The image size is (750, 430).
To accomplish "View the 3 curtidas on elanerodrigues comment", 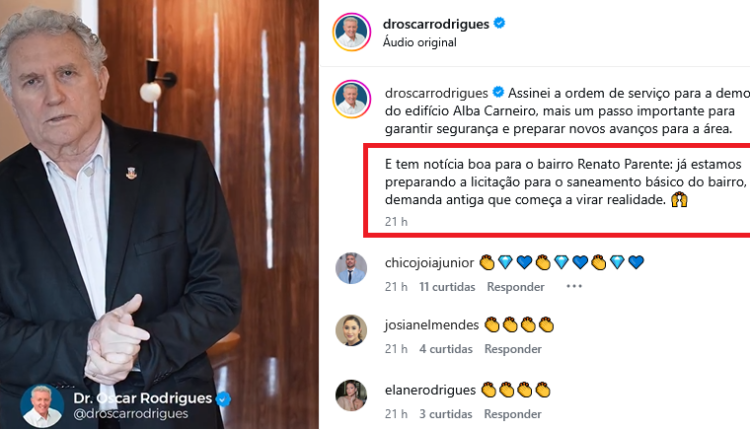I will point(446,414).
